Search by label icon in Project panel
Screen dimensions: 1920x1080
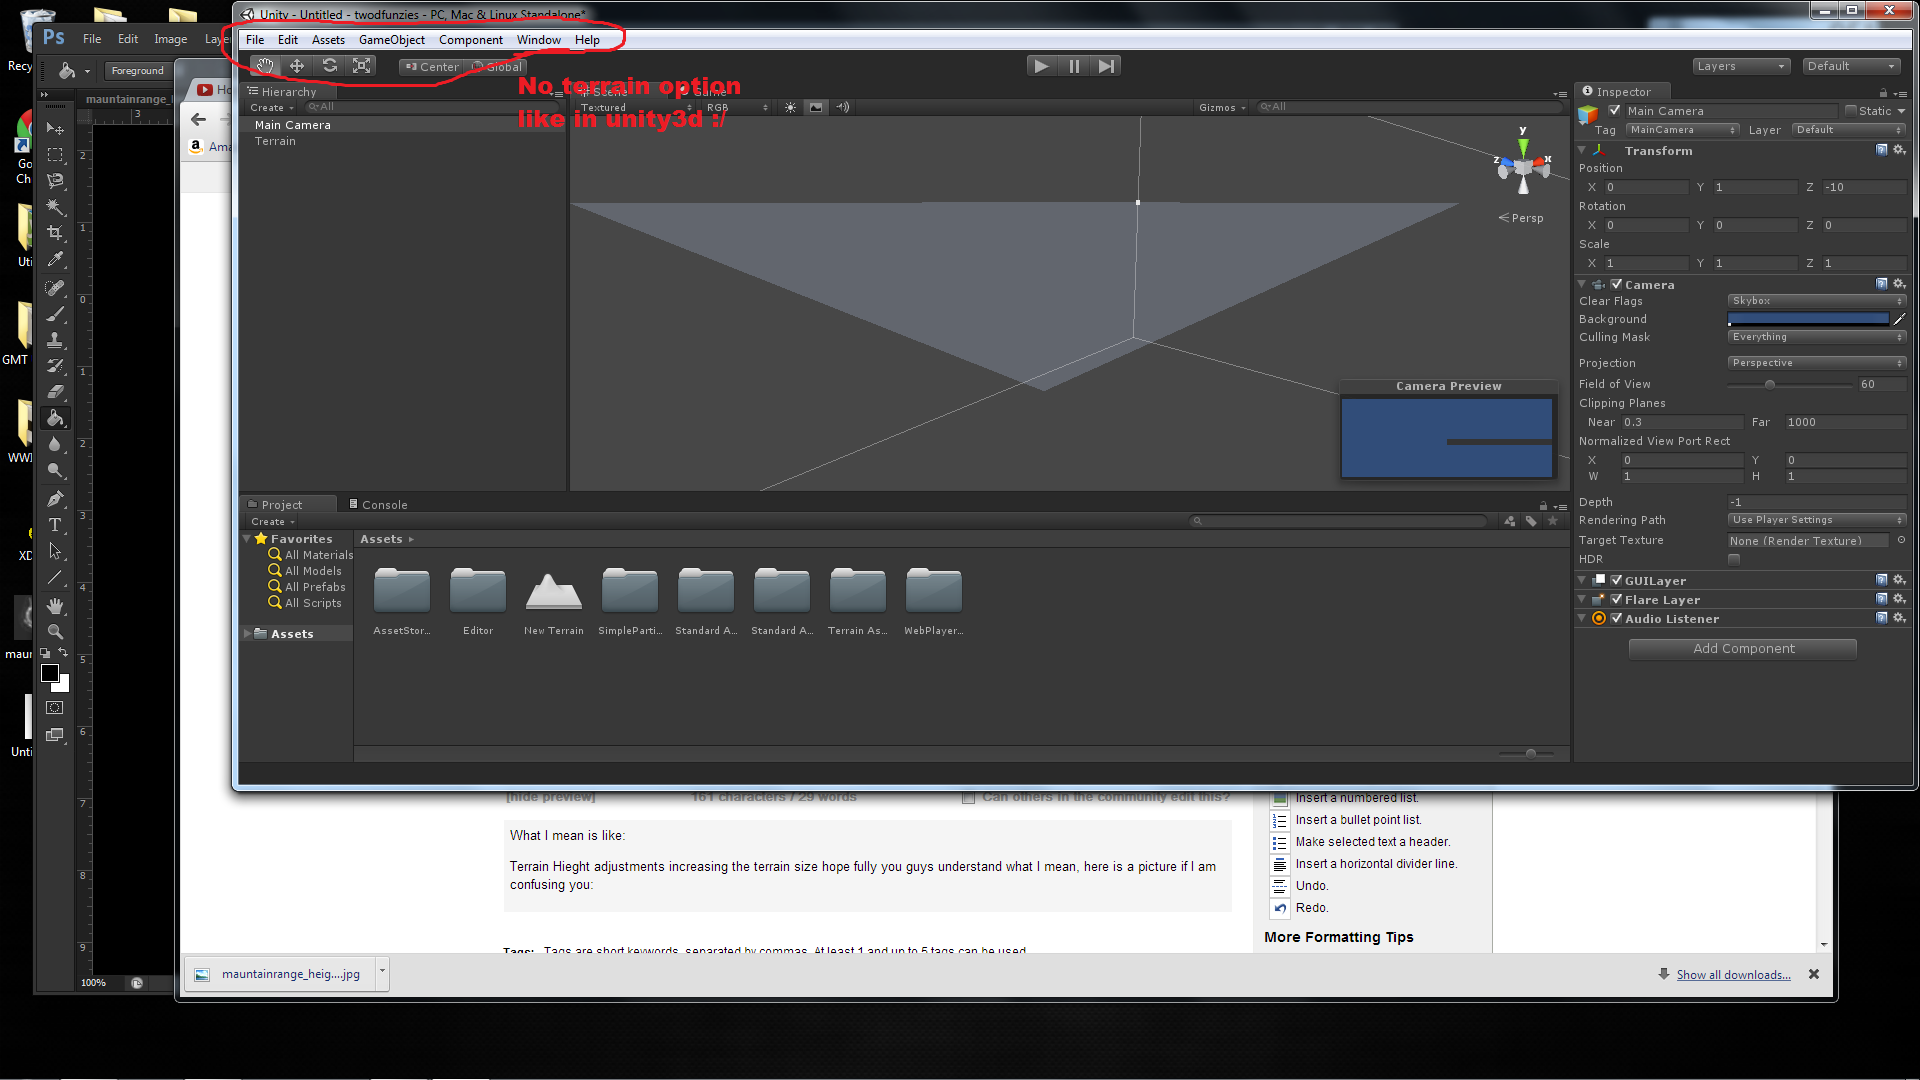(x=1531, y=521)
